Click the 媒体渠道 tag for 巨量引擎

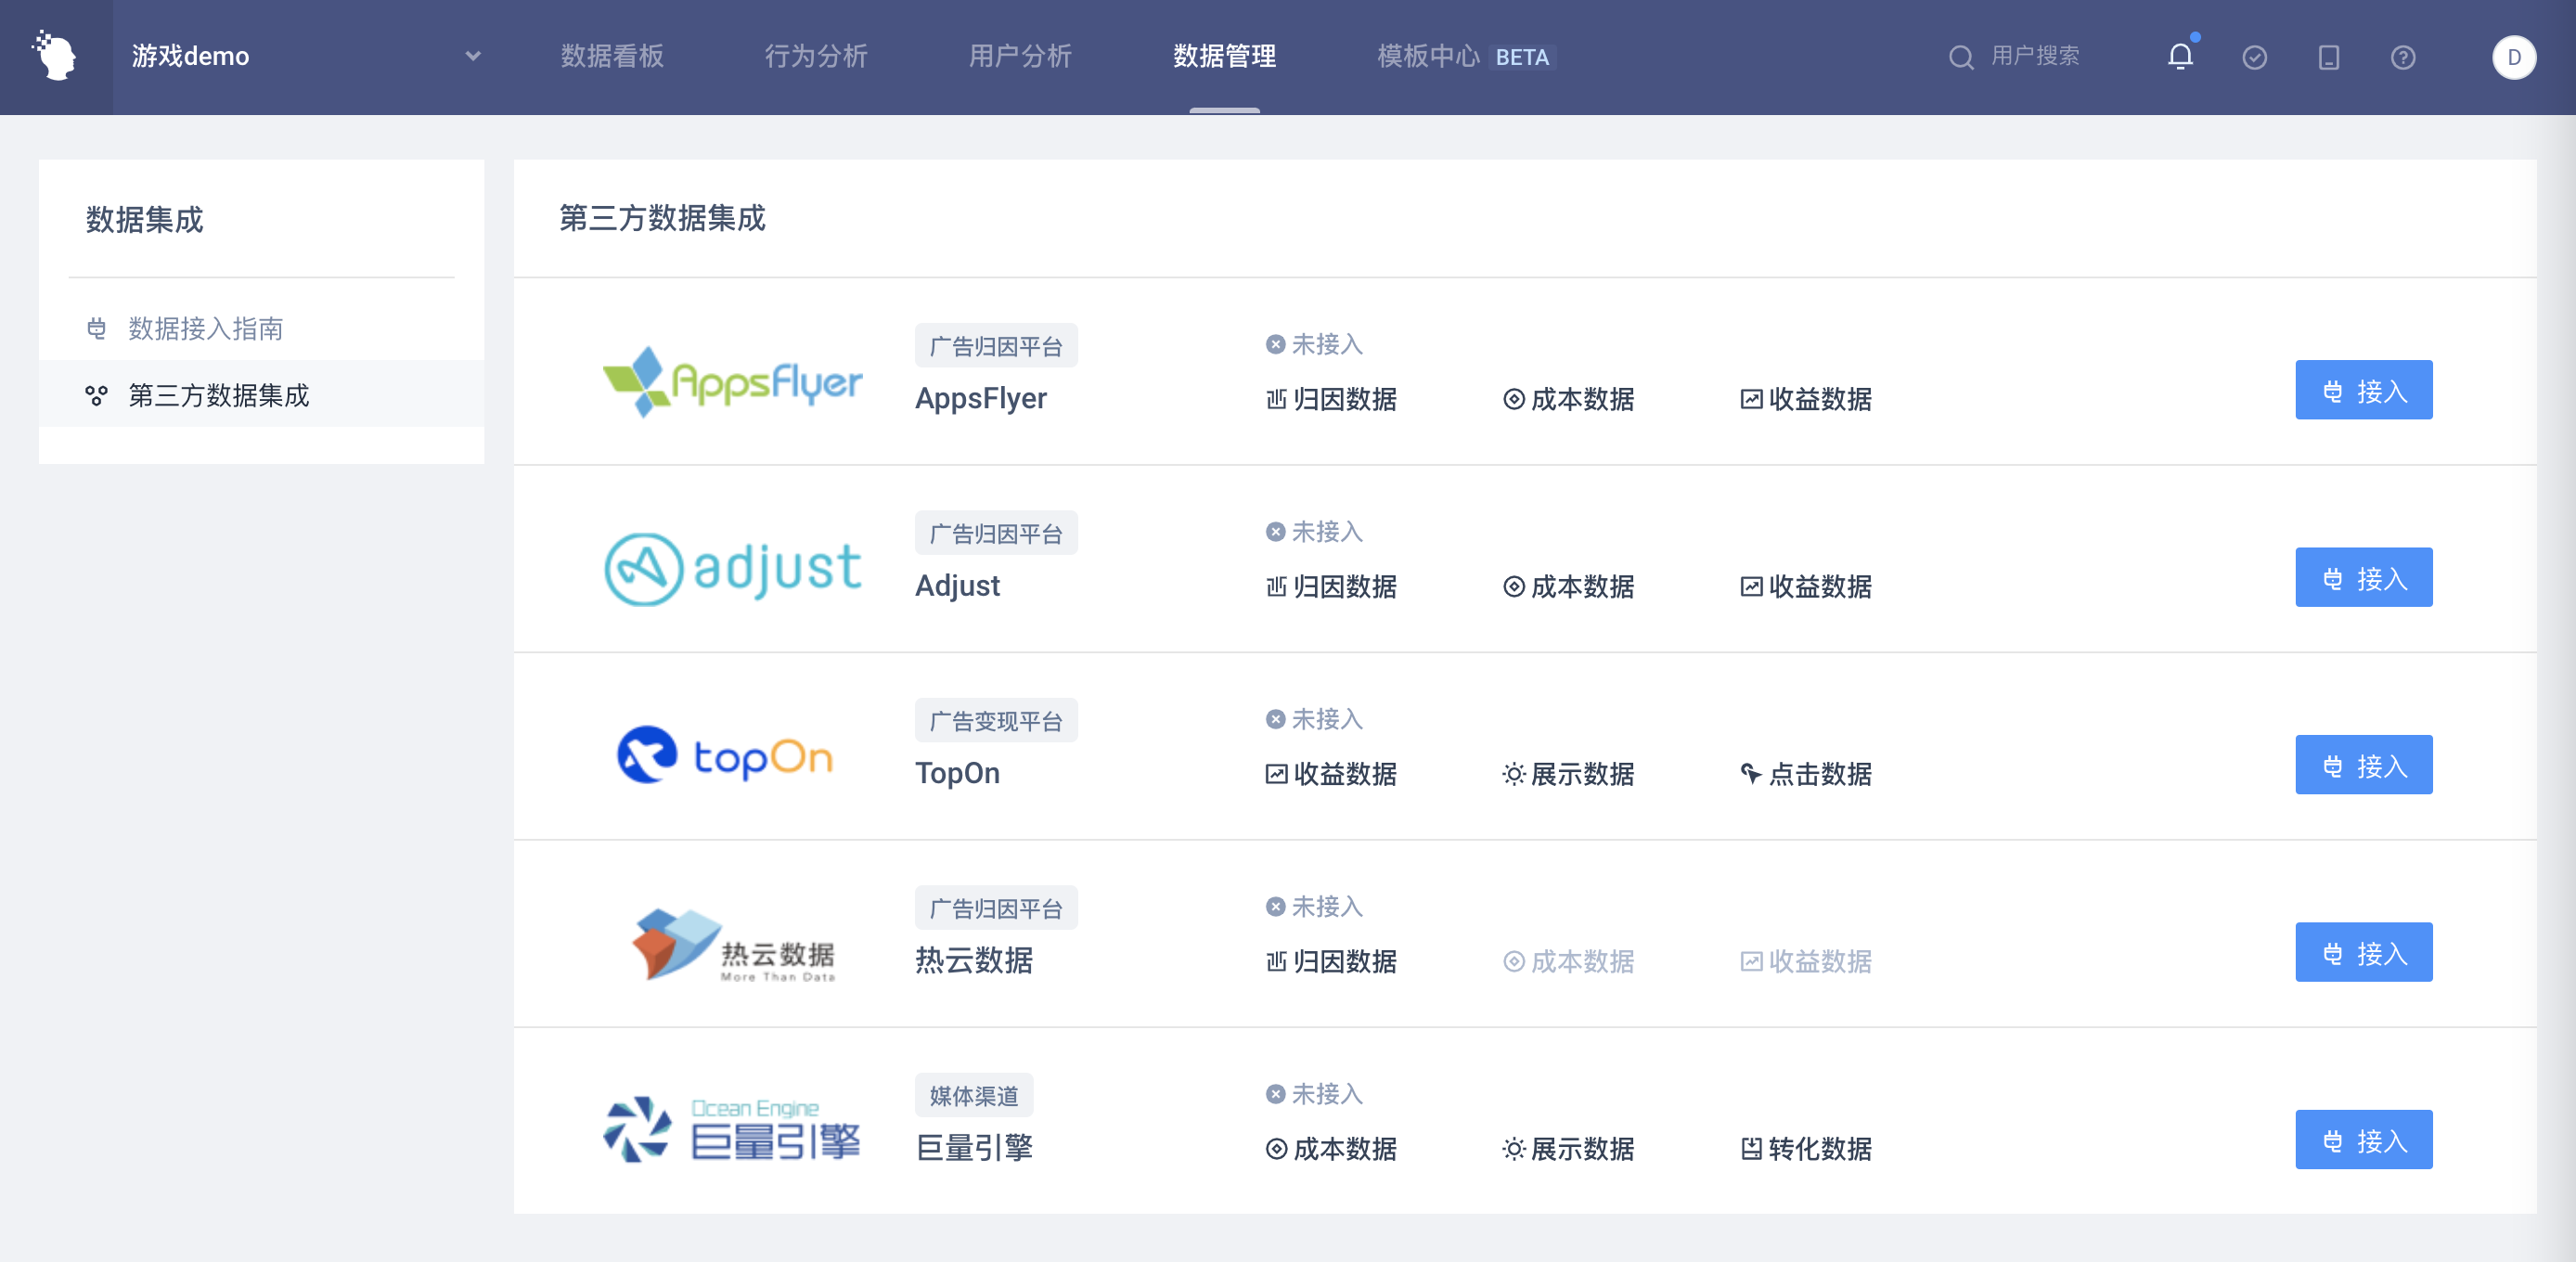(x=974, y=1096)
